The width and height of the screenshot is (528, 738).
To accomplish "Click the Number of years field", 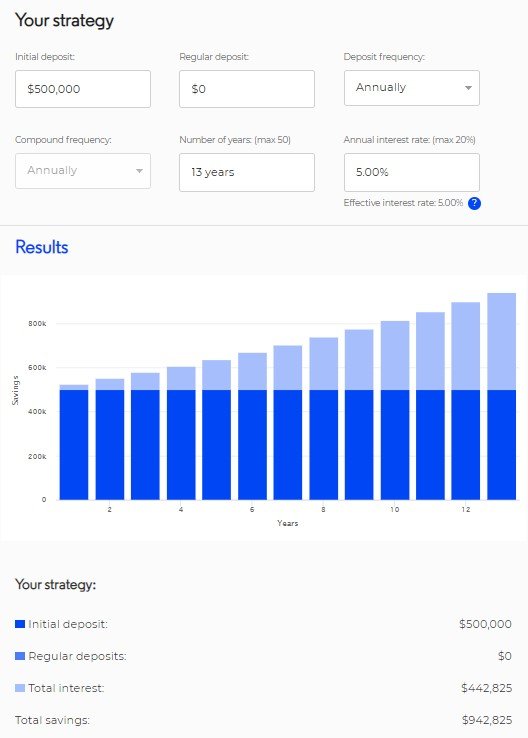I will coord(247,172).
